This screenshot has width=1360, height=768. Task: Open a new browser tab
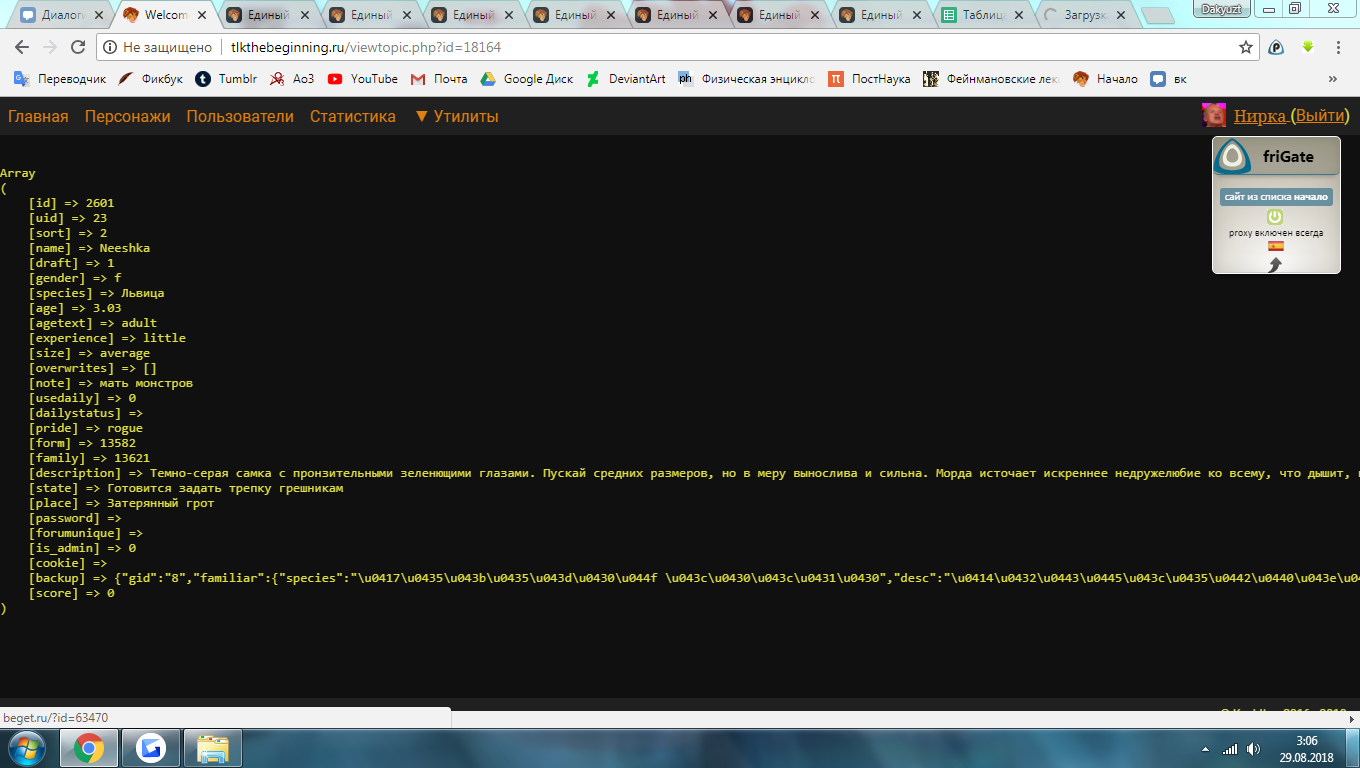pos(1157,16)
